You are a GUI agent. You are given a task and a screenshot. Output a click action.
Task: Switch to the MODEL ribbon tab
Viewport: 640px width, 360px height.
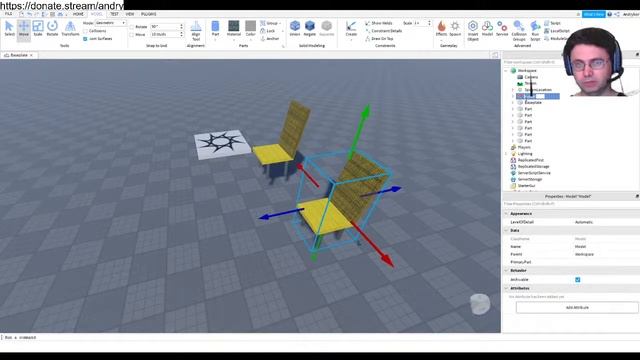click(96, 14)
